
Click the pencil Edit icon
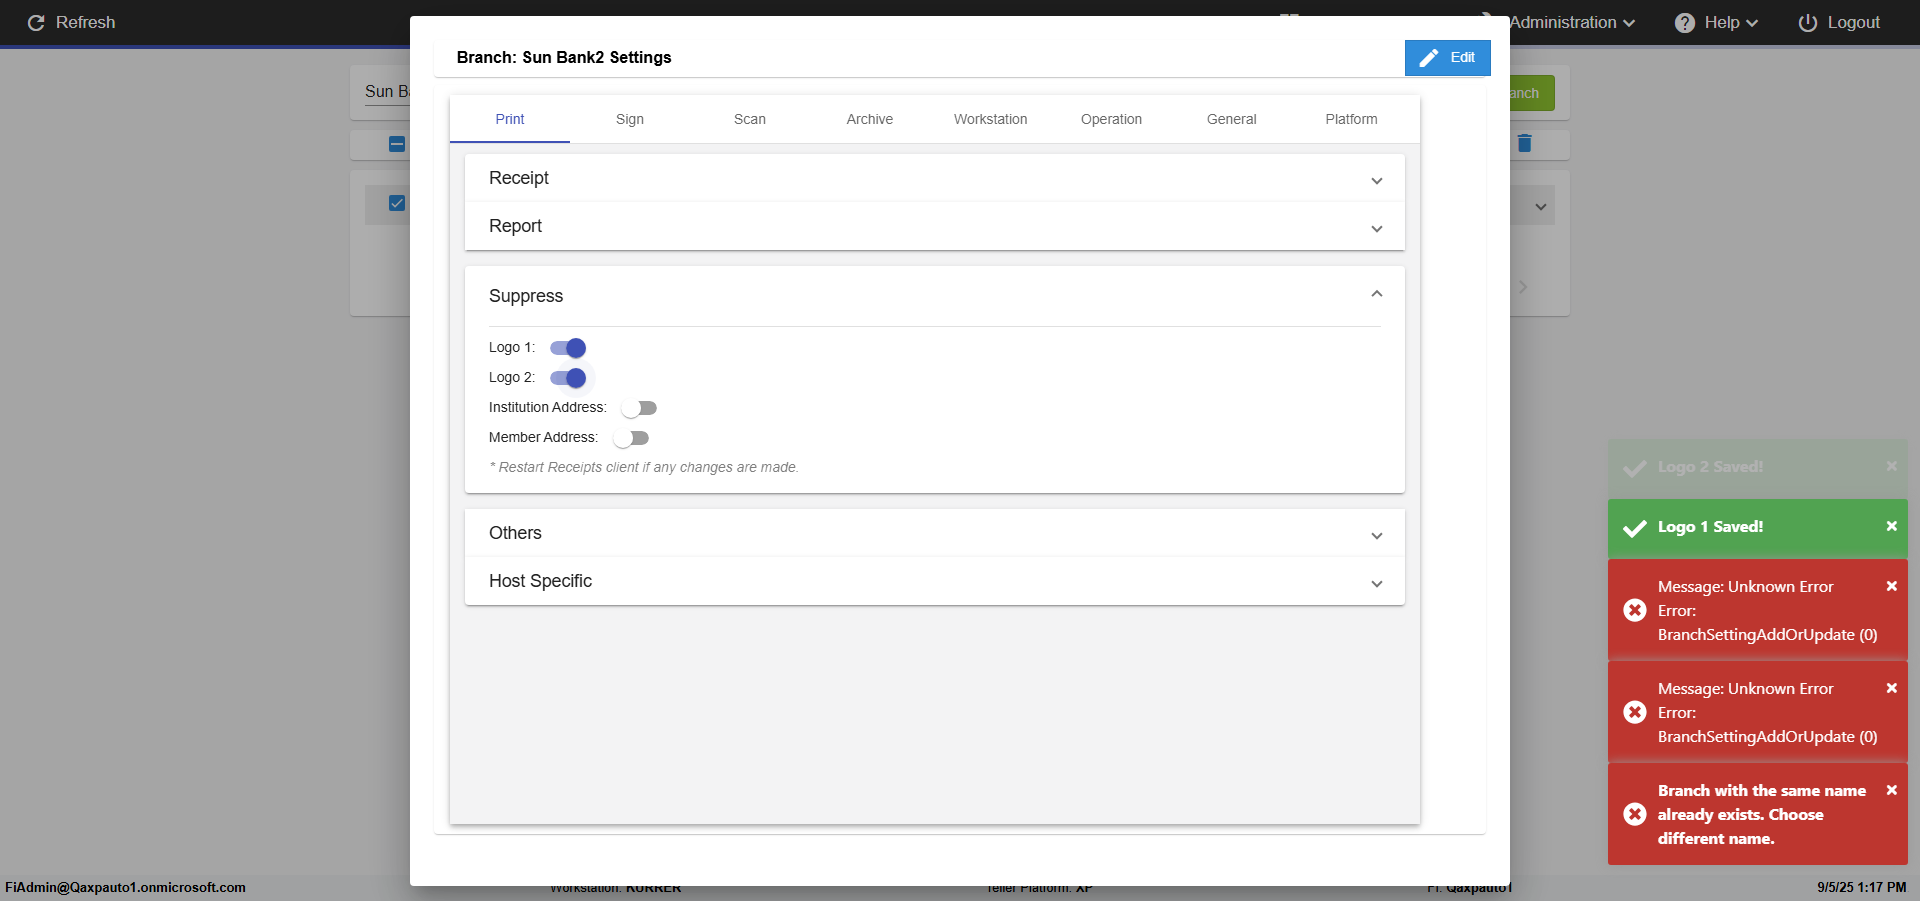[x=1429, y=58]
